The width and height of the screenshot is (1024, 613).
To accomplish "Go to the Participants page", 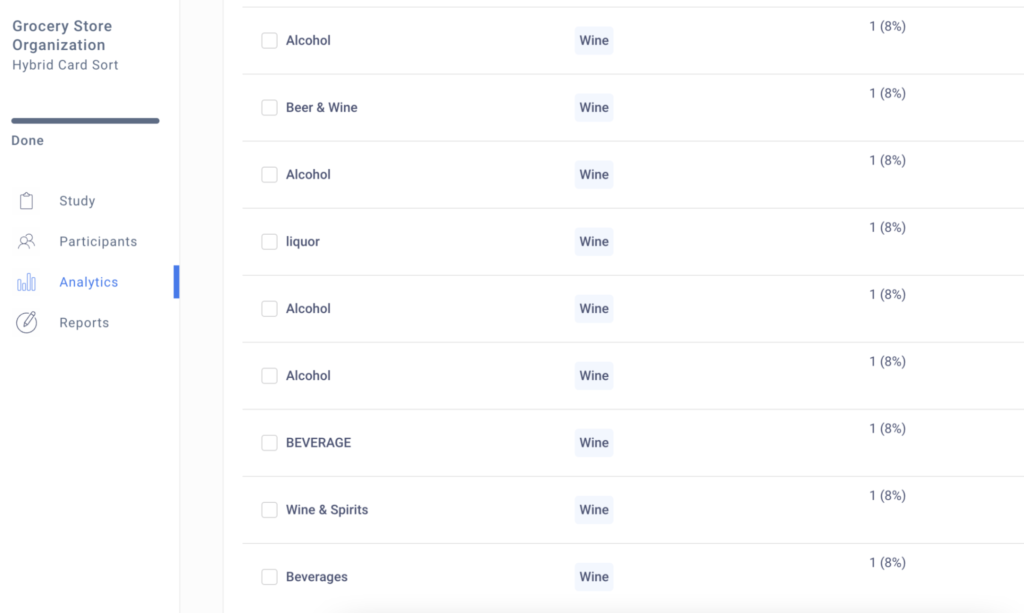I will coord(98,242).
